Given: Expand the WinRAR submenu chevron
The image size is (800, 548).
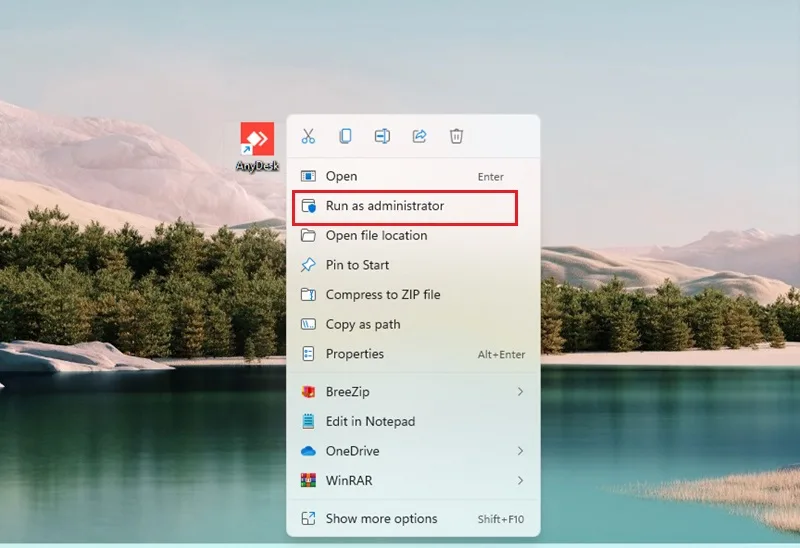Looking at the screenshot, I should point(520,481).
